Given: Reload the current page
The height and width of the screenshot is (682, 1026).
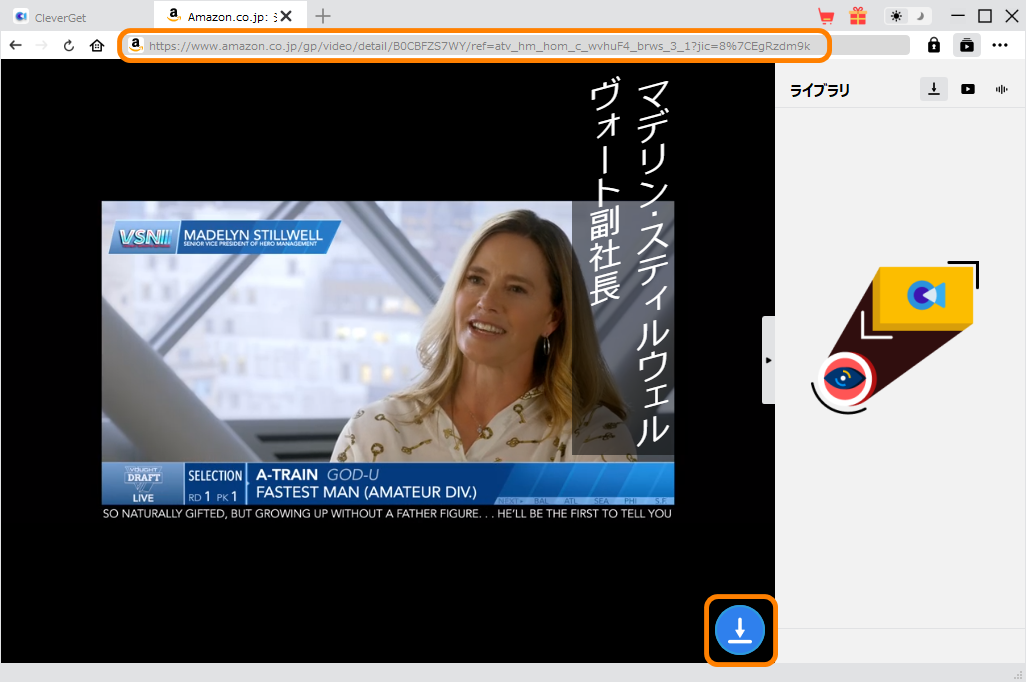Looking at the screenshot, I should pyautogui.click(x=69, y=45).
